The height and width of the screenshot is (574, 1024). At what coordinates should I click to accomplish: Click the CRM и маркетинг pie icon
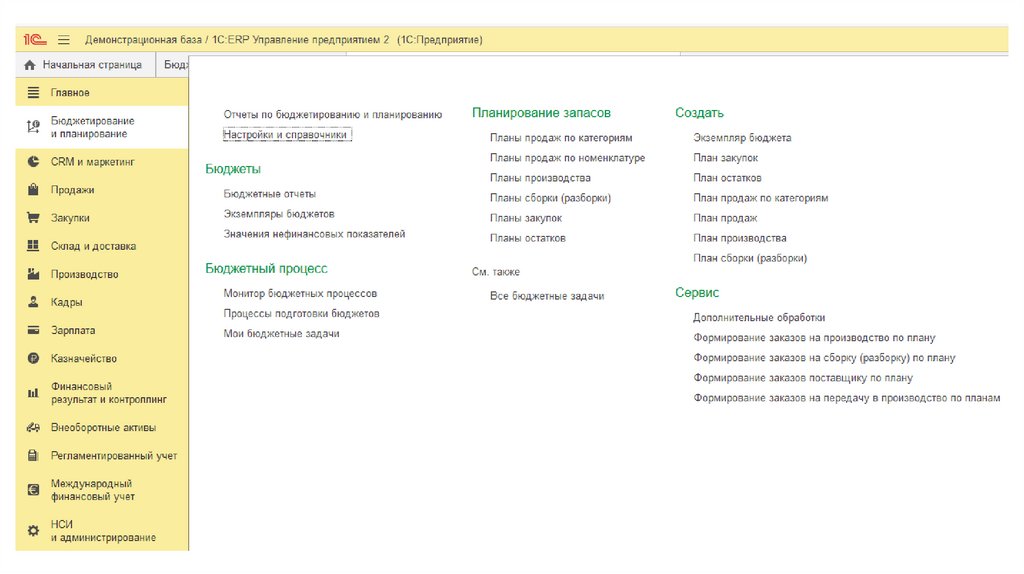33,162
